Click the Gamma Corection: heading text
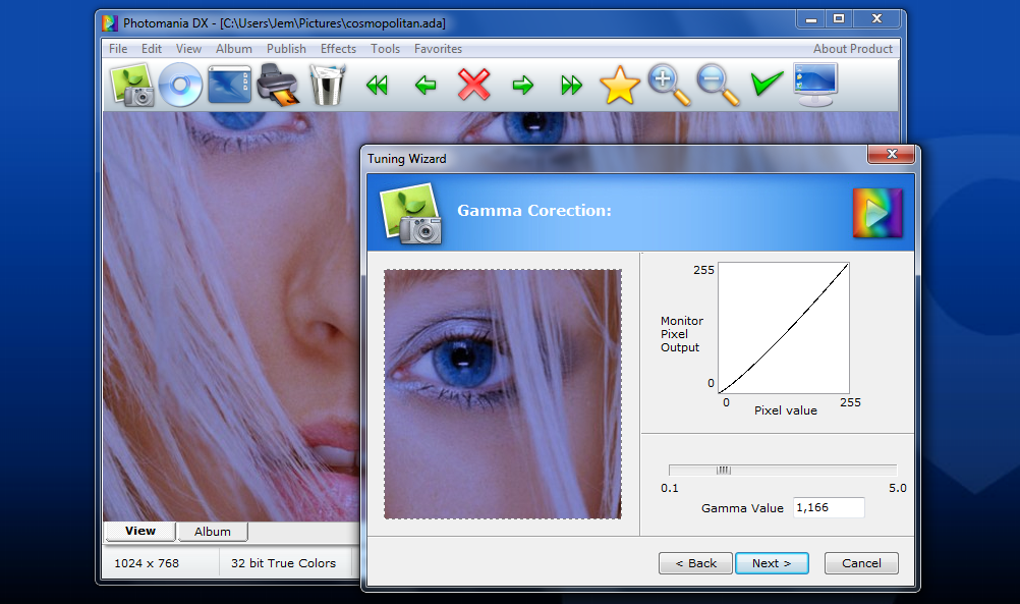The height and width of the screenshot is (604, 1020). pyautogui.click(x=534, y=211)
